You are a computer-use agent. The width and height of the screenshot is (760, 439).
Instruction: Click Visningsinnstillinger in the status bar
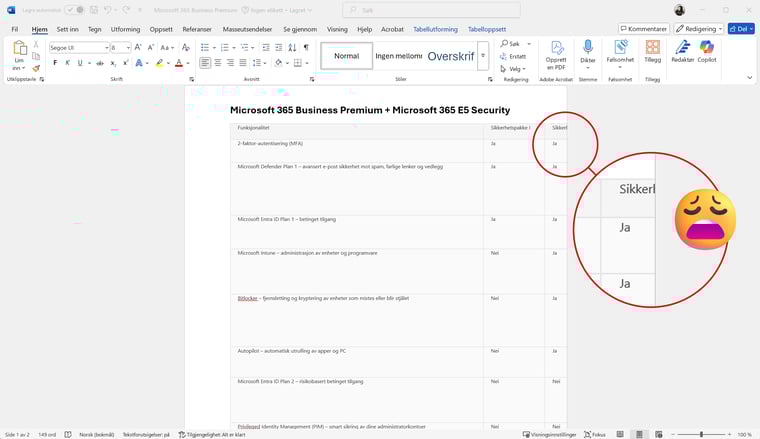point(550,435)
